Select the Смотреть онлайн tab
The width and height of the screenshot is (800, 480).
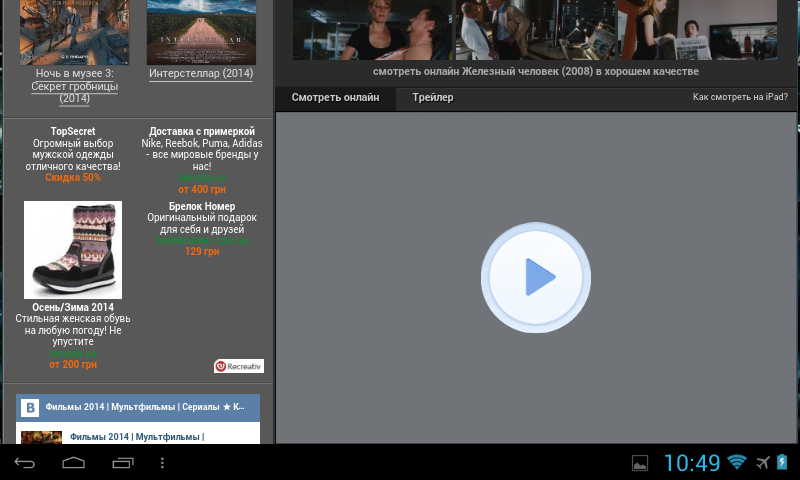pos(335,97)
